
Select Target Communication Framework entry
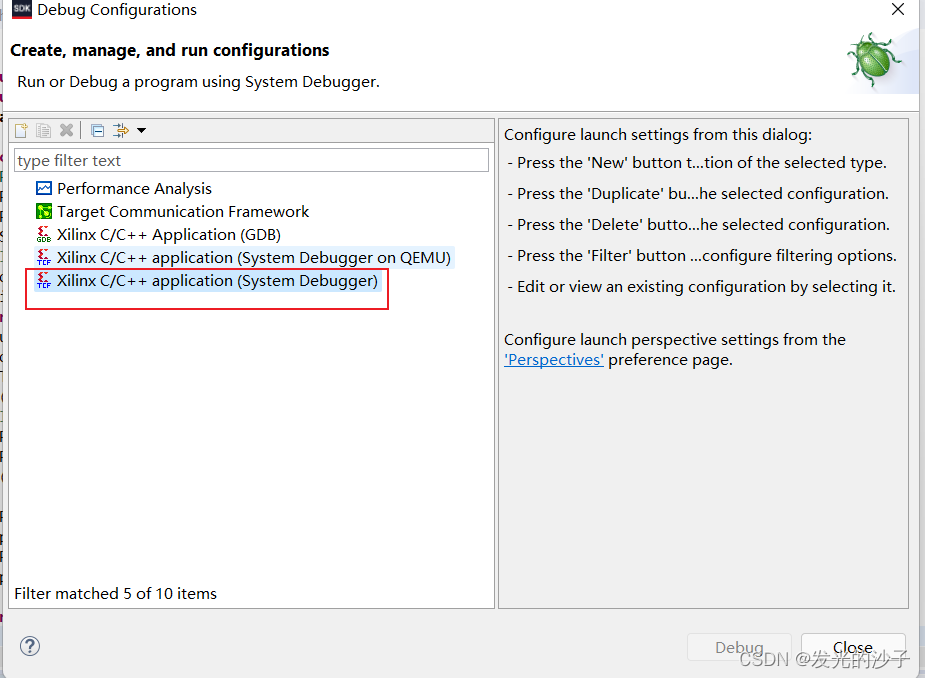(183, 211)
